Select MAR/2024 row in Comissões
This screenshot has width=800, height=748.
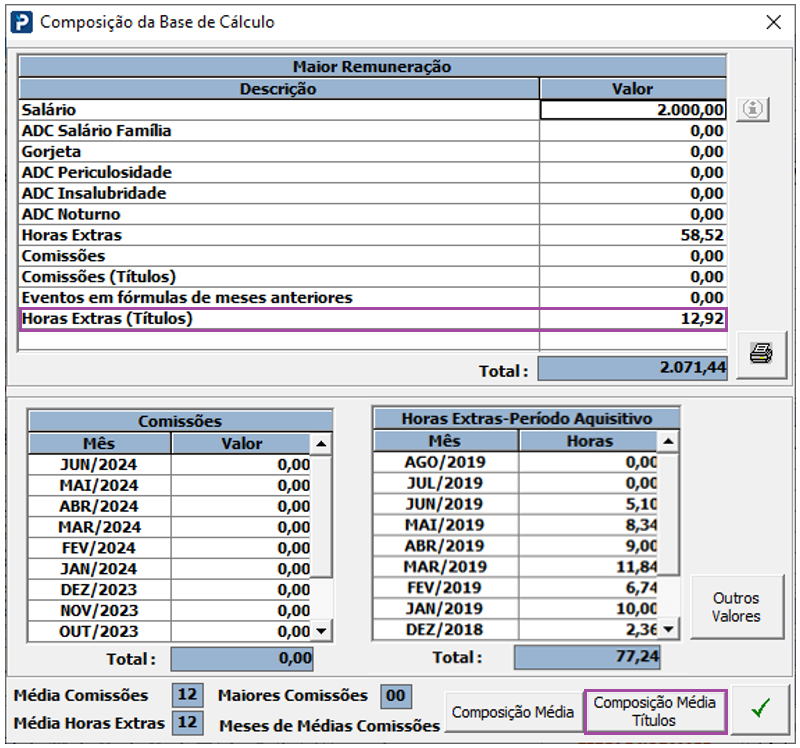(x=169, y=528)
